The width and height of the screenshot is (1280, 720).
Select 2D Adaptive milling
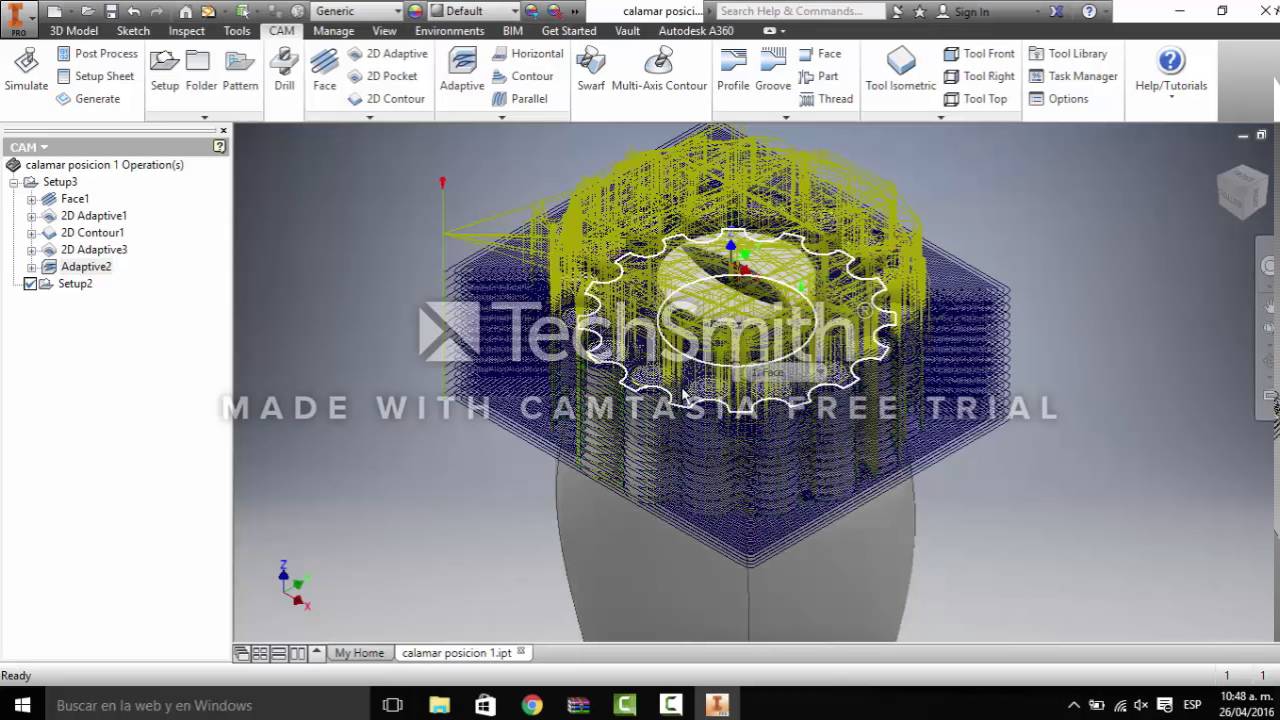click(388, 53)
